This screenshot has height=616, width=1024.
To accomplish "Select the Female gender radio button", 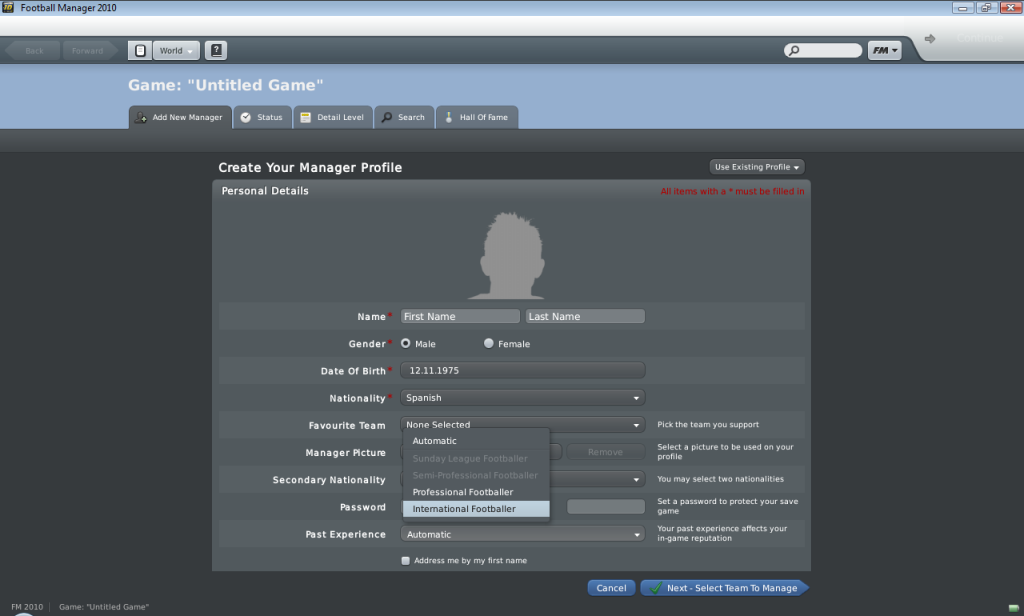I will coord(488,344).
